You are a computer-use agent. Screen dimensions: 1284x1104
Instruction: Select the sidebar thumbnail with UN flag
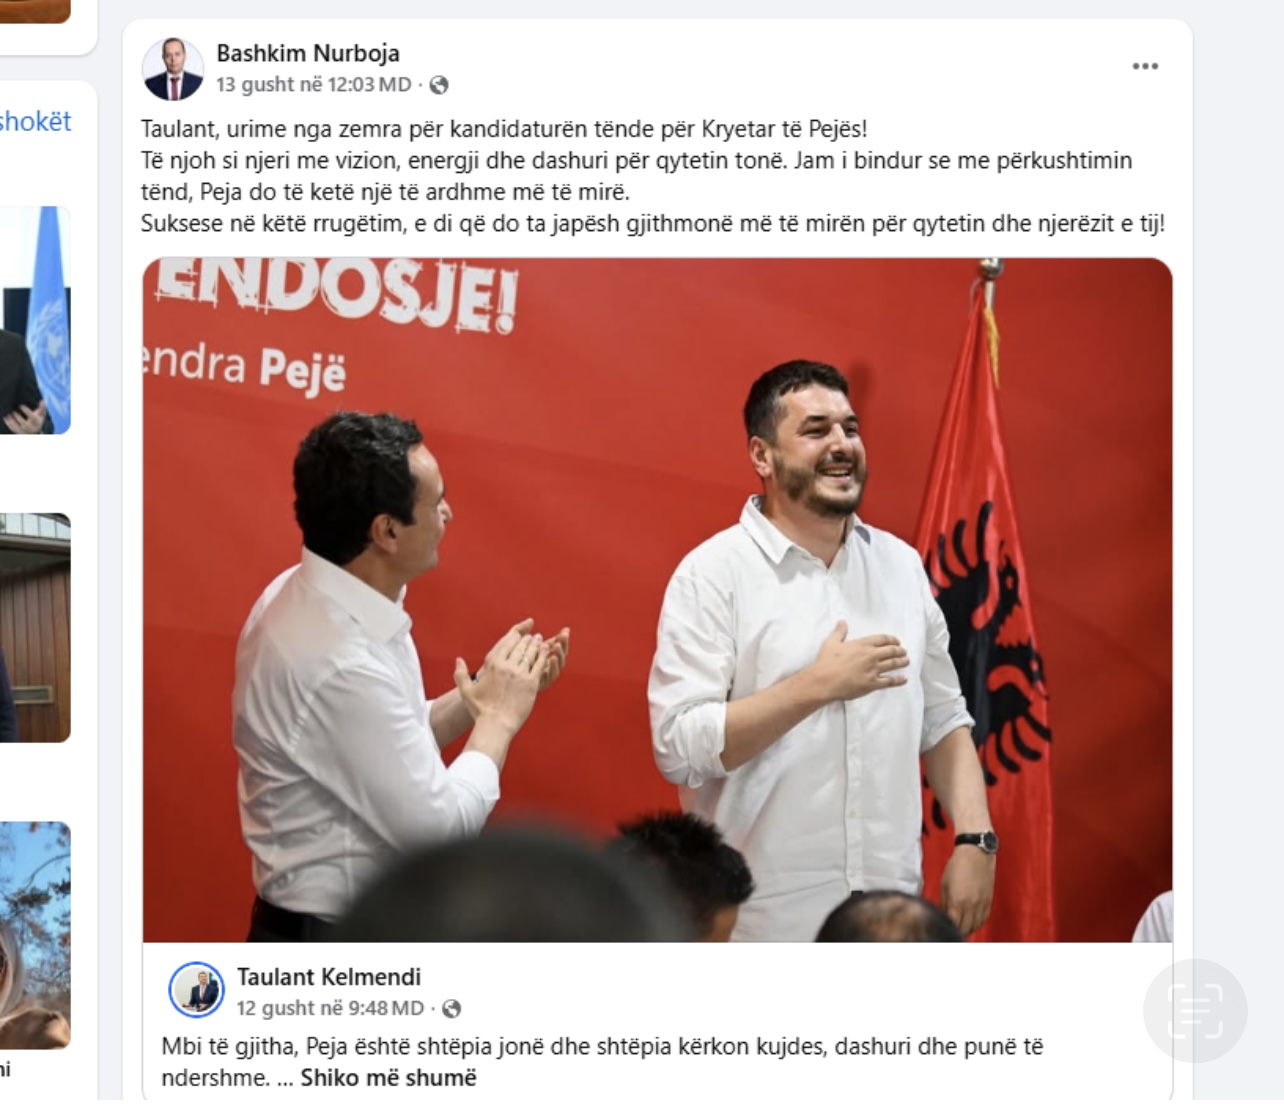35,320
